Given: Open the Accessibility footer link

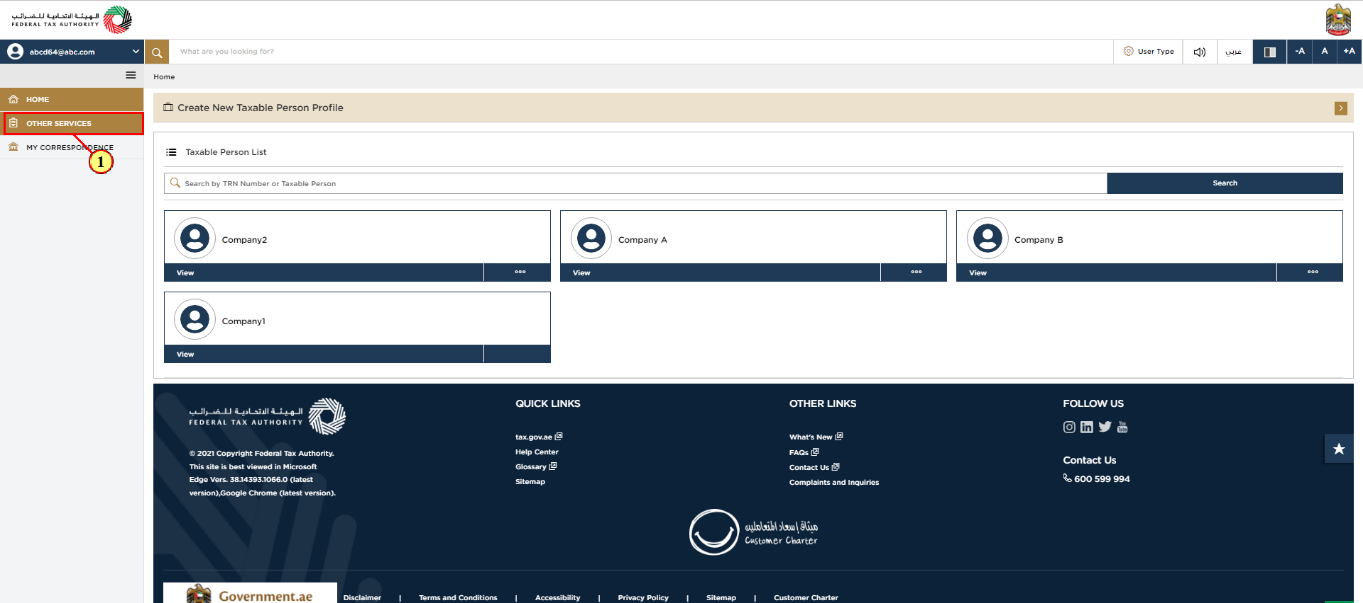Looking at the screenshot, I should pos(557,598).
